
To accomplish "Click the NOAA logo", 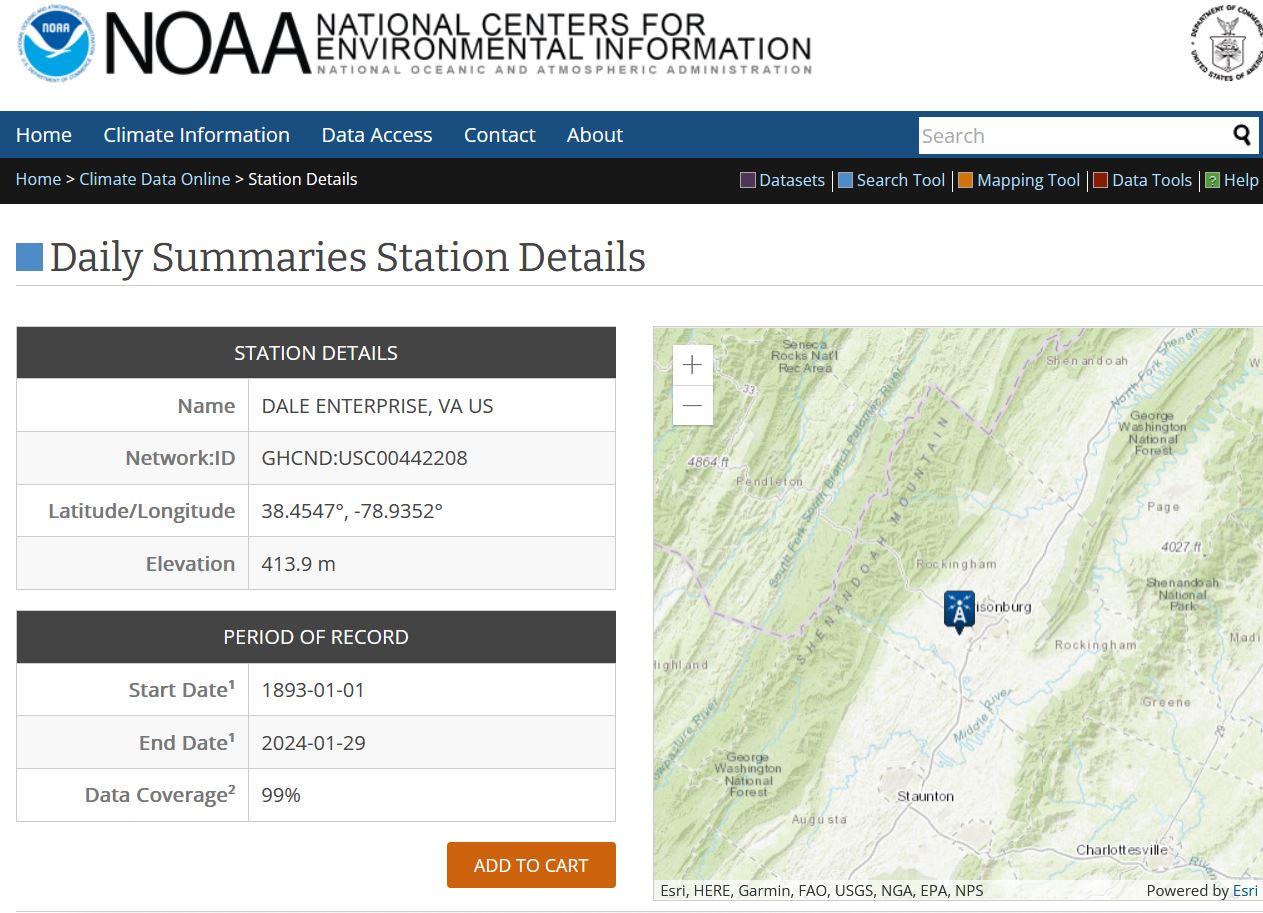I will [x=55, y=44].
